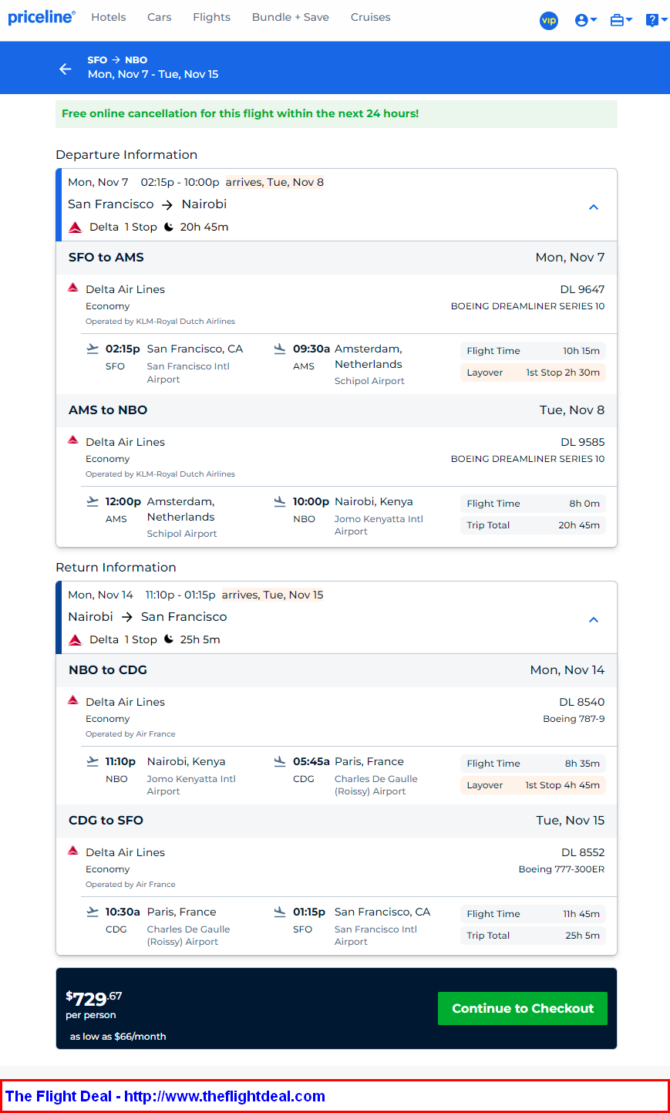
Task: Select the Hotels menu item
Action: pyautogui.click(x=109, y=17)
